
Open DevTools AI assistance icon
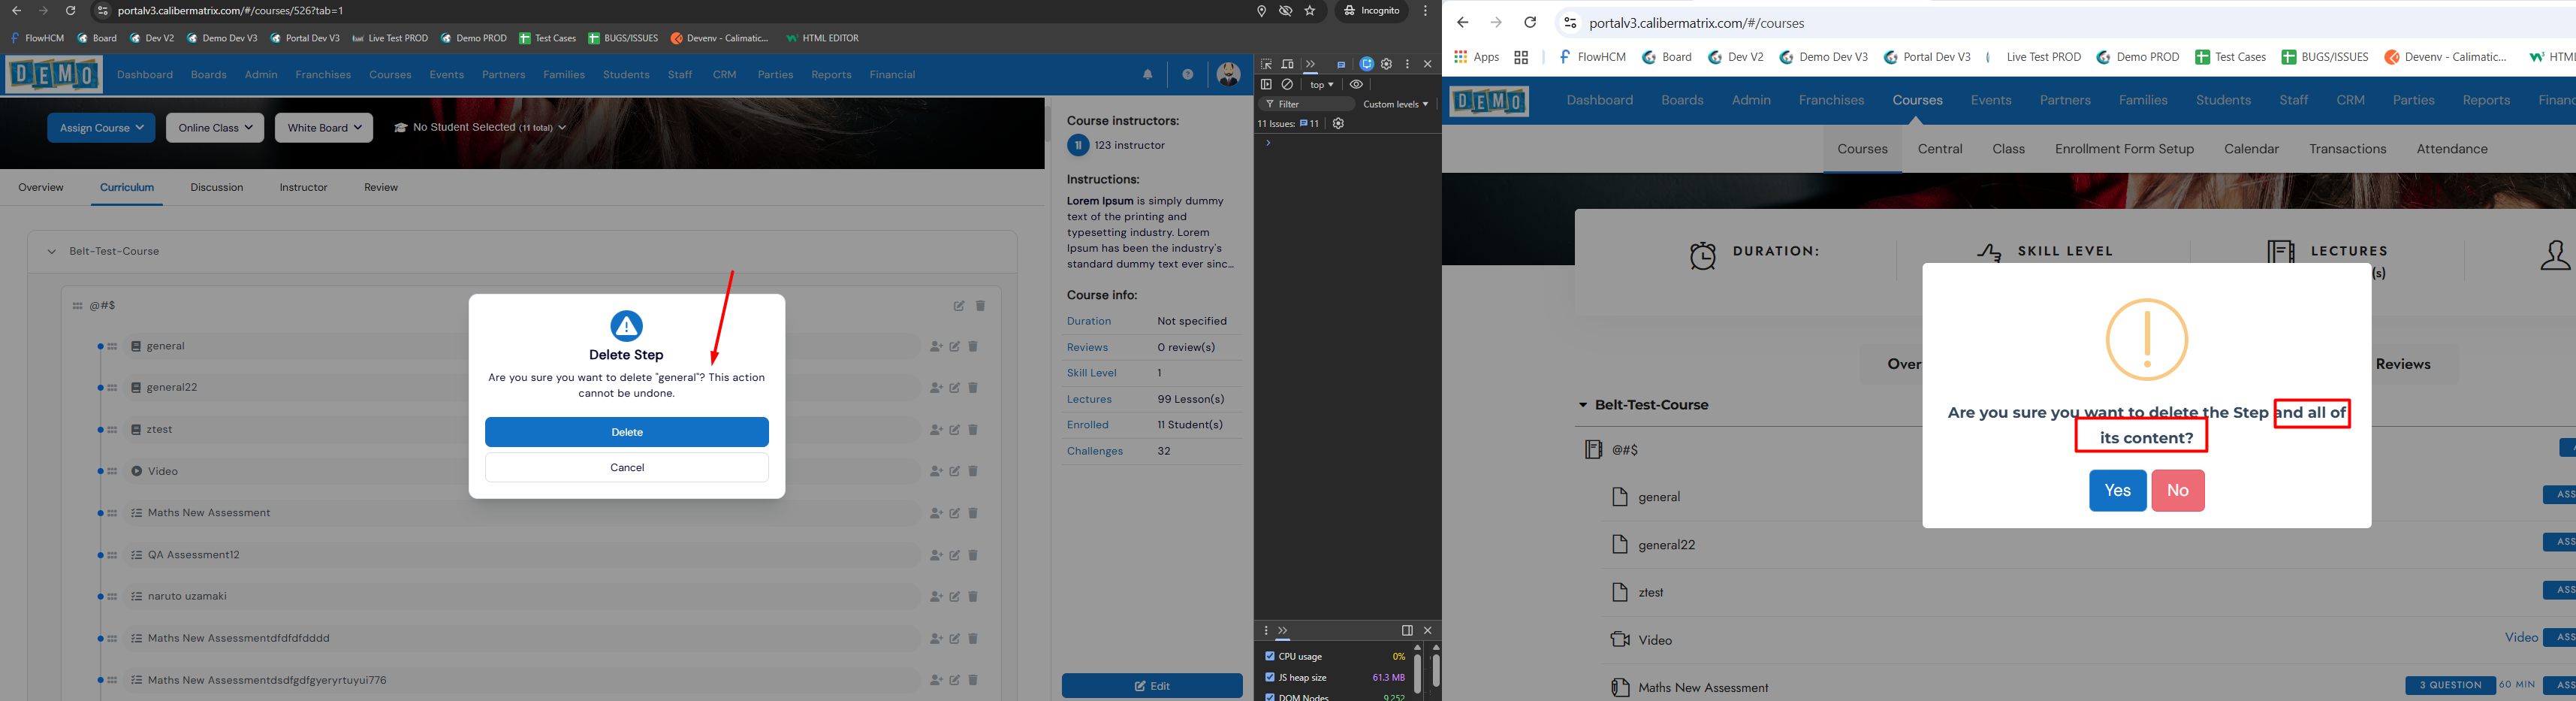coord(1366,64)
